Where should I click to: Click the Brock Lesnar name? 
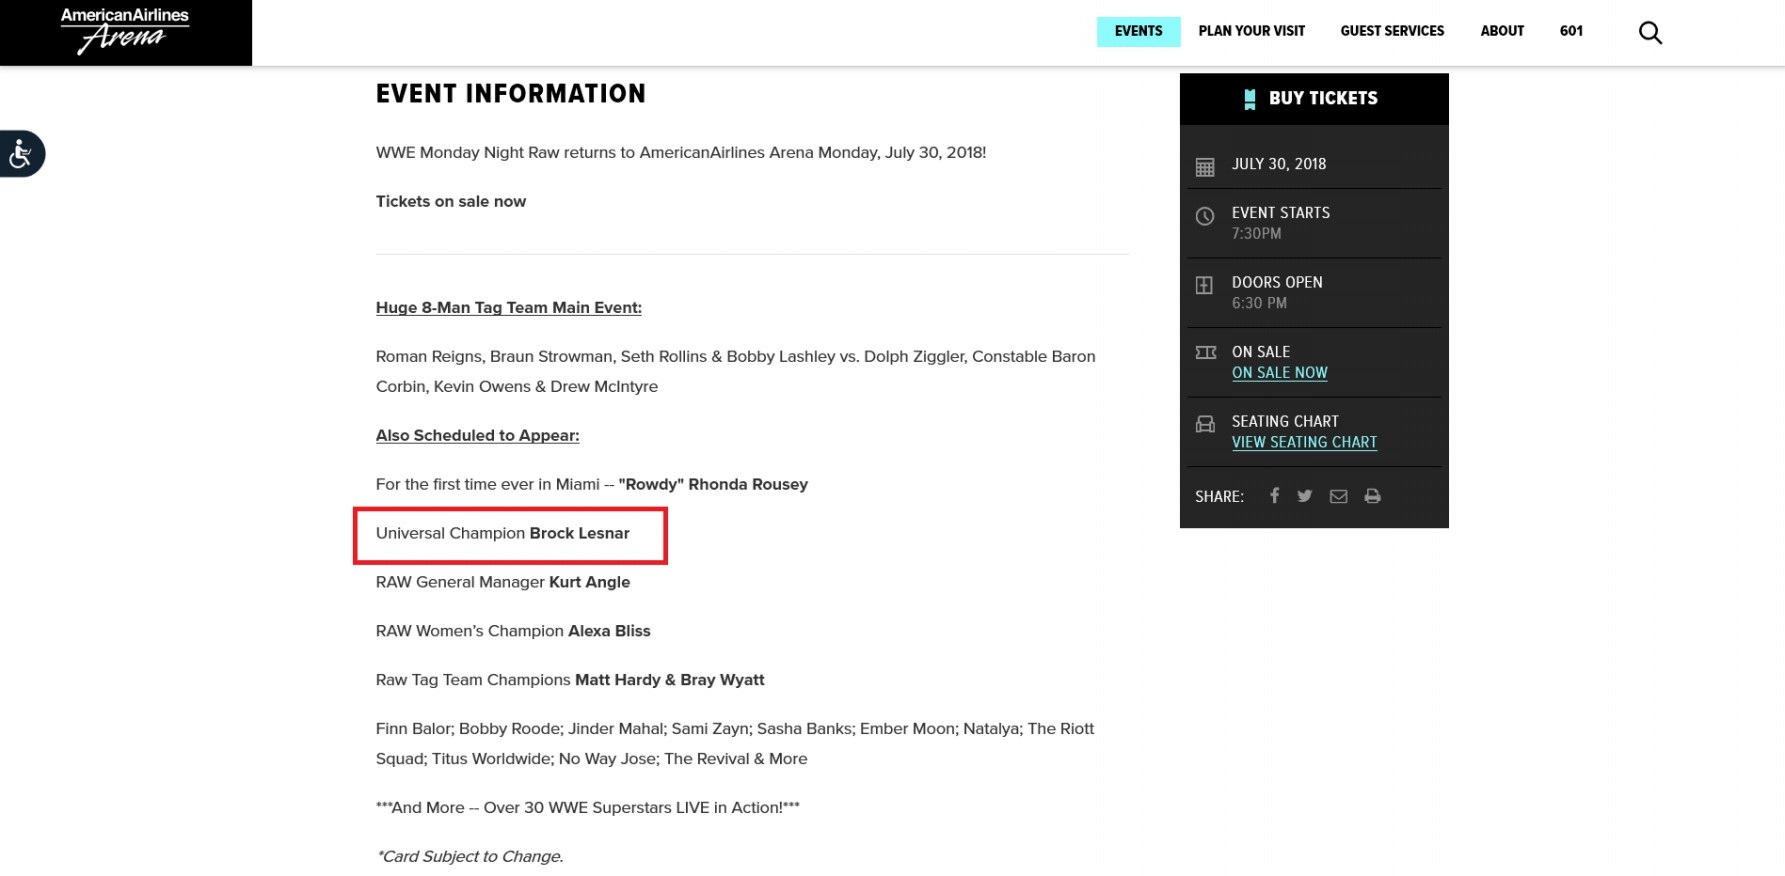click(x=580, y=534)
